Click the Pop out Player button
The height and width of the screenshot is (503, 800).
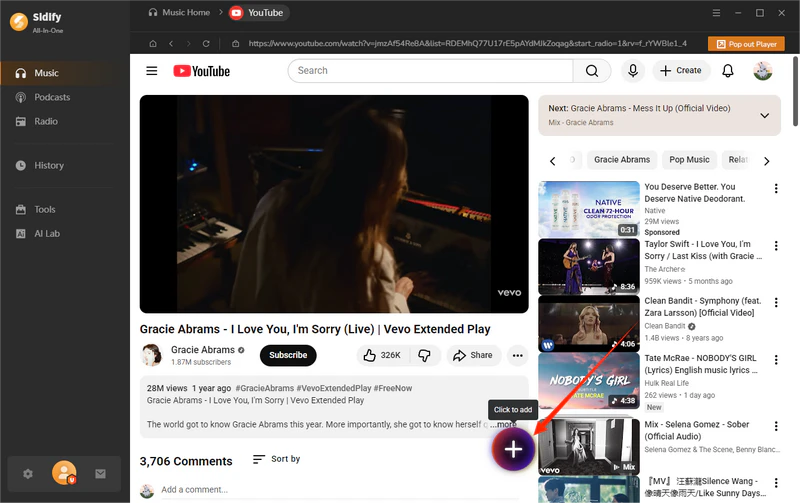tap(746, 44)
